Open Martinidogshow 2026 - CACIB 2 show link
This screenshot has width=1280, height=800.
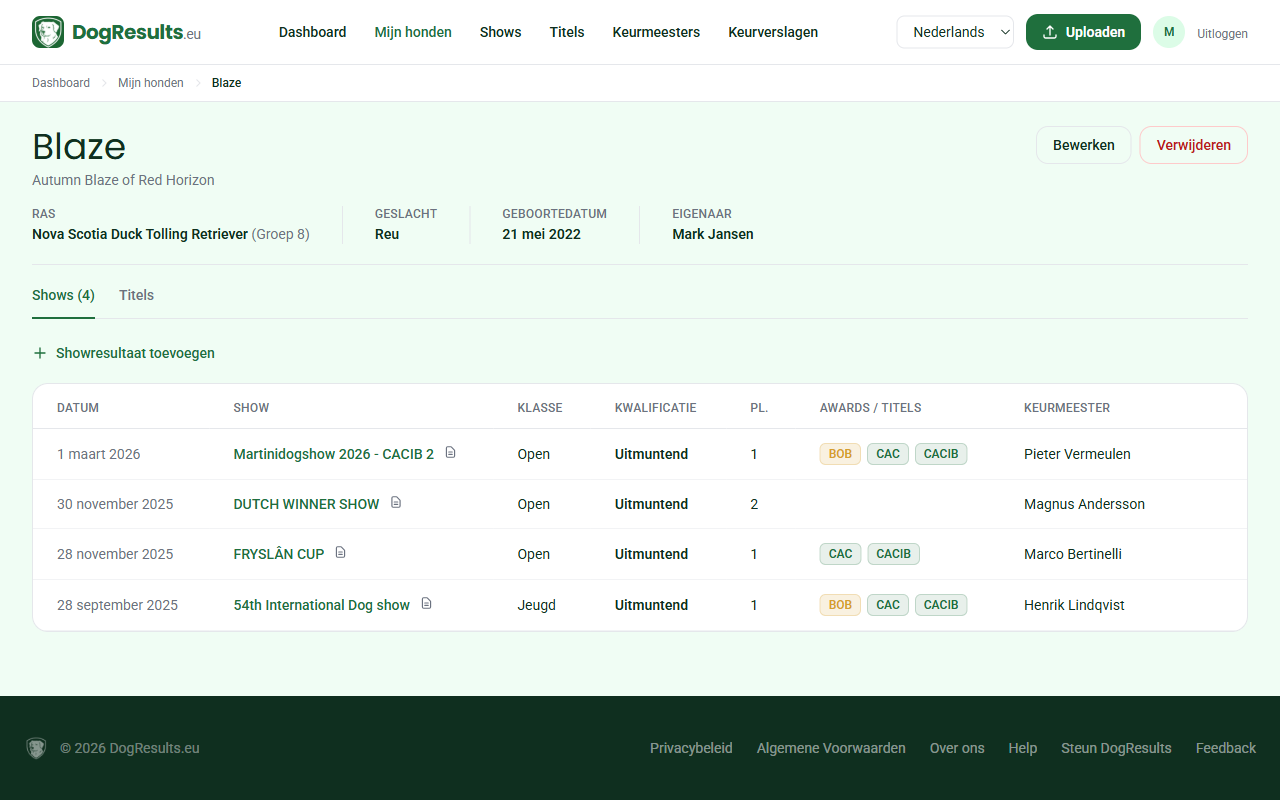pos(333,454)
